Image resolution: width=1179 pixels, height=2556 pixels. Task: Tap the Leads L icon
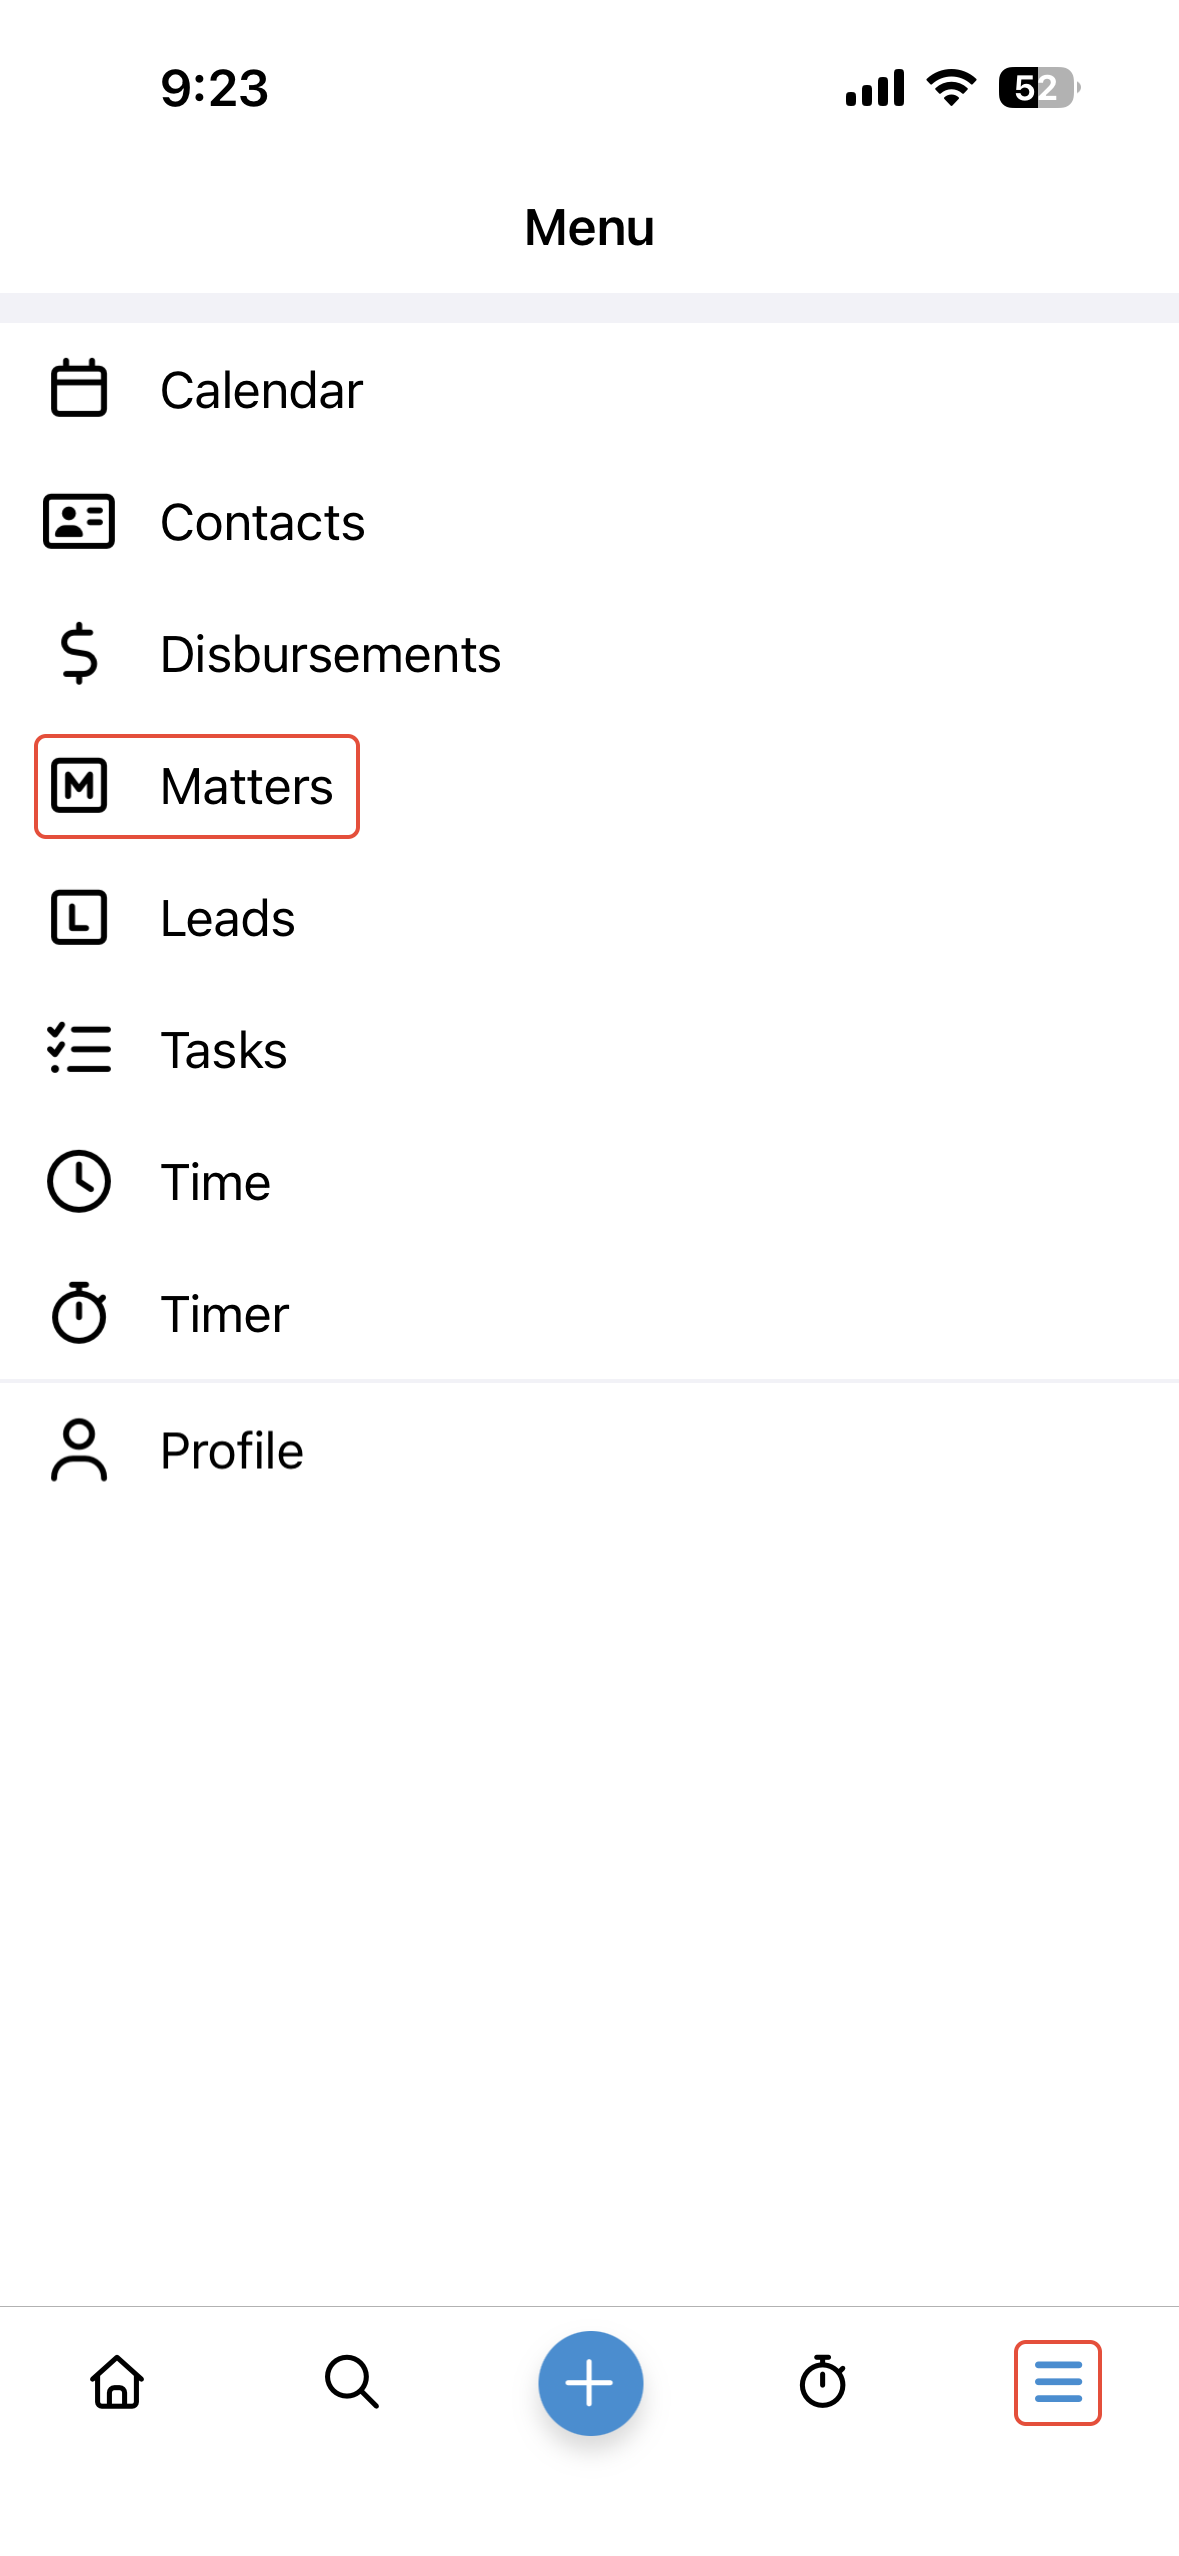point(79,918)
